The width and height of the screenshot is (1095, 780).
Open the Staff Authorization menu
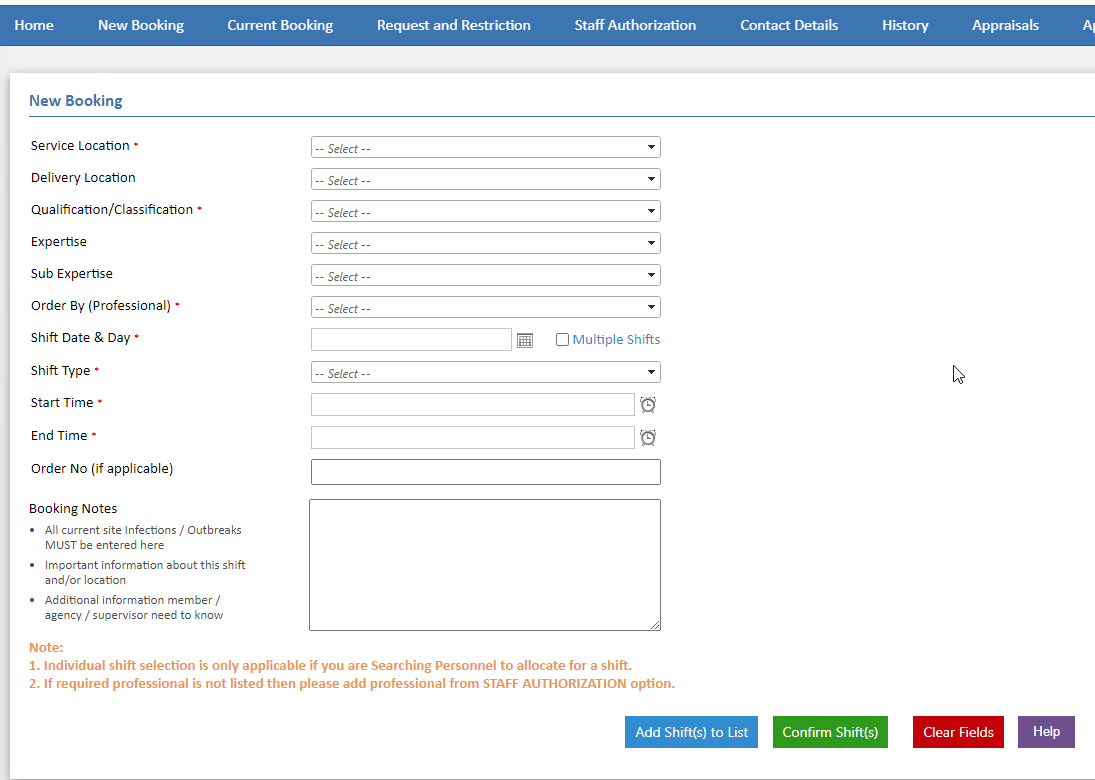click(635, 24)
